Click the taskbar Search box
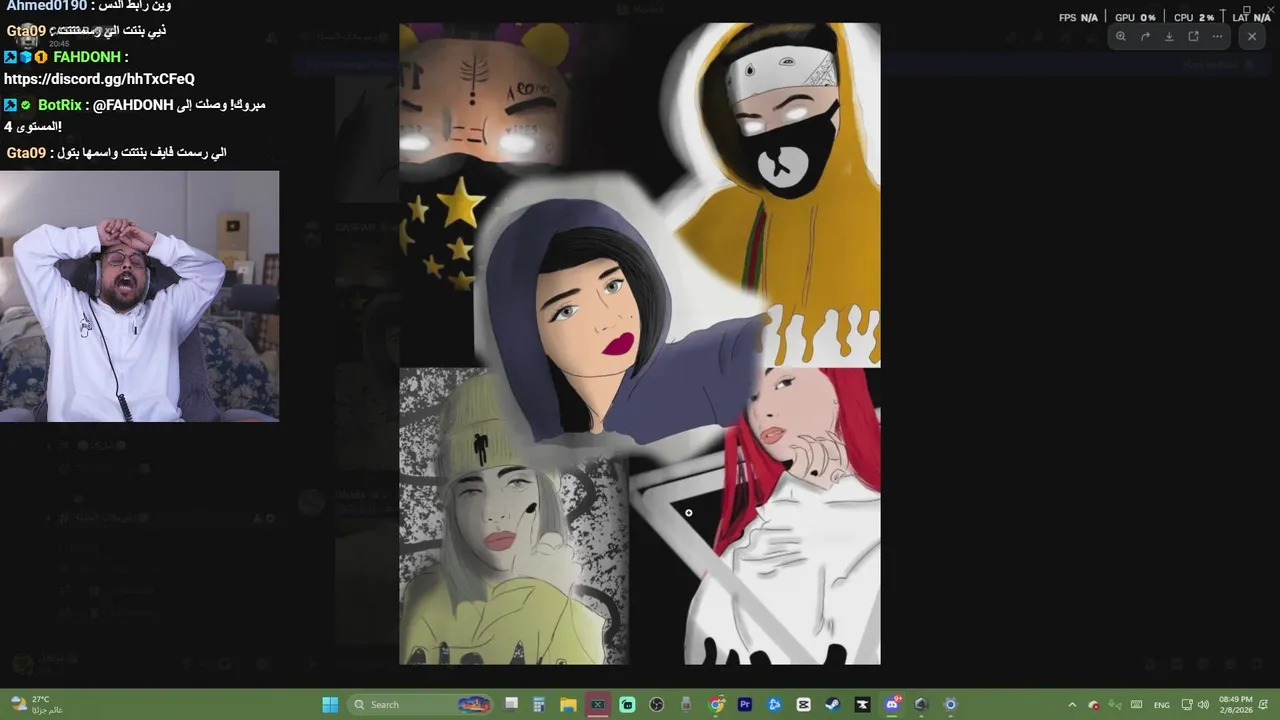This screenshot has height=720, width=1280. pos(422,705)
